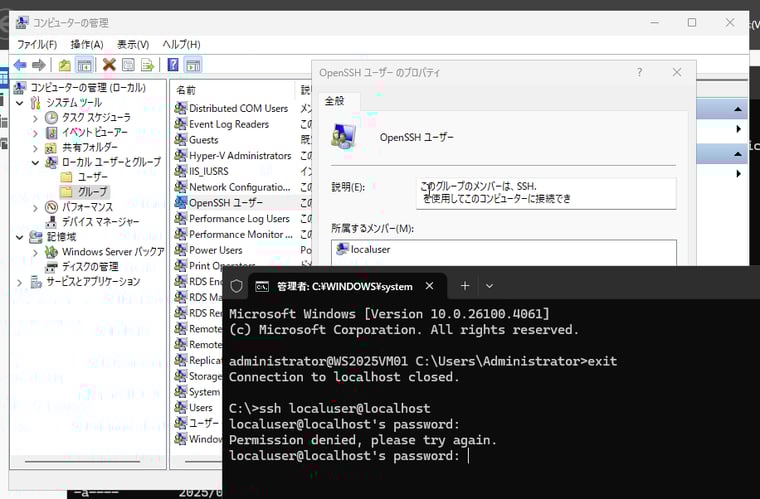Expand the イベント ビューアー node chevron

click(x=35, y=133)
